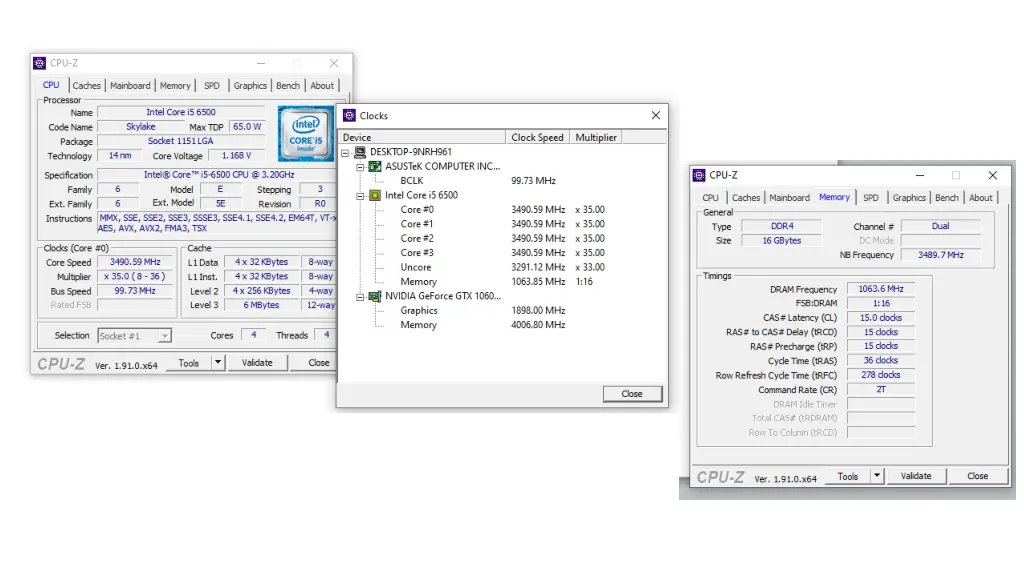Screen dimensions: 1024x576
Task: Click Tools button in the left CPU-Z window
Action: [189, 363]
